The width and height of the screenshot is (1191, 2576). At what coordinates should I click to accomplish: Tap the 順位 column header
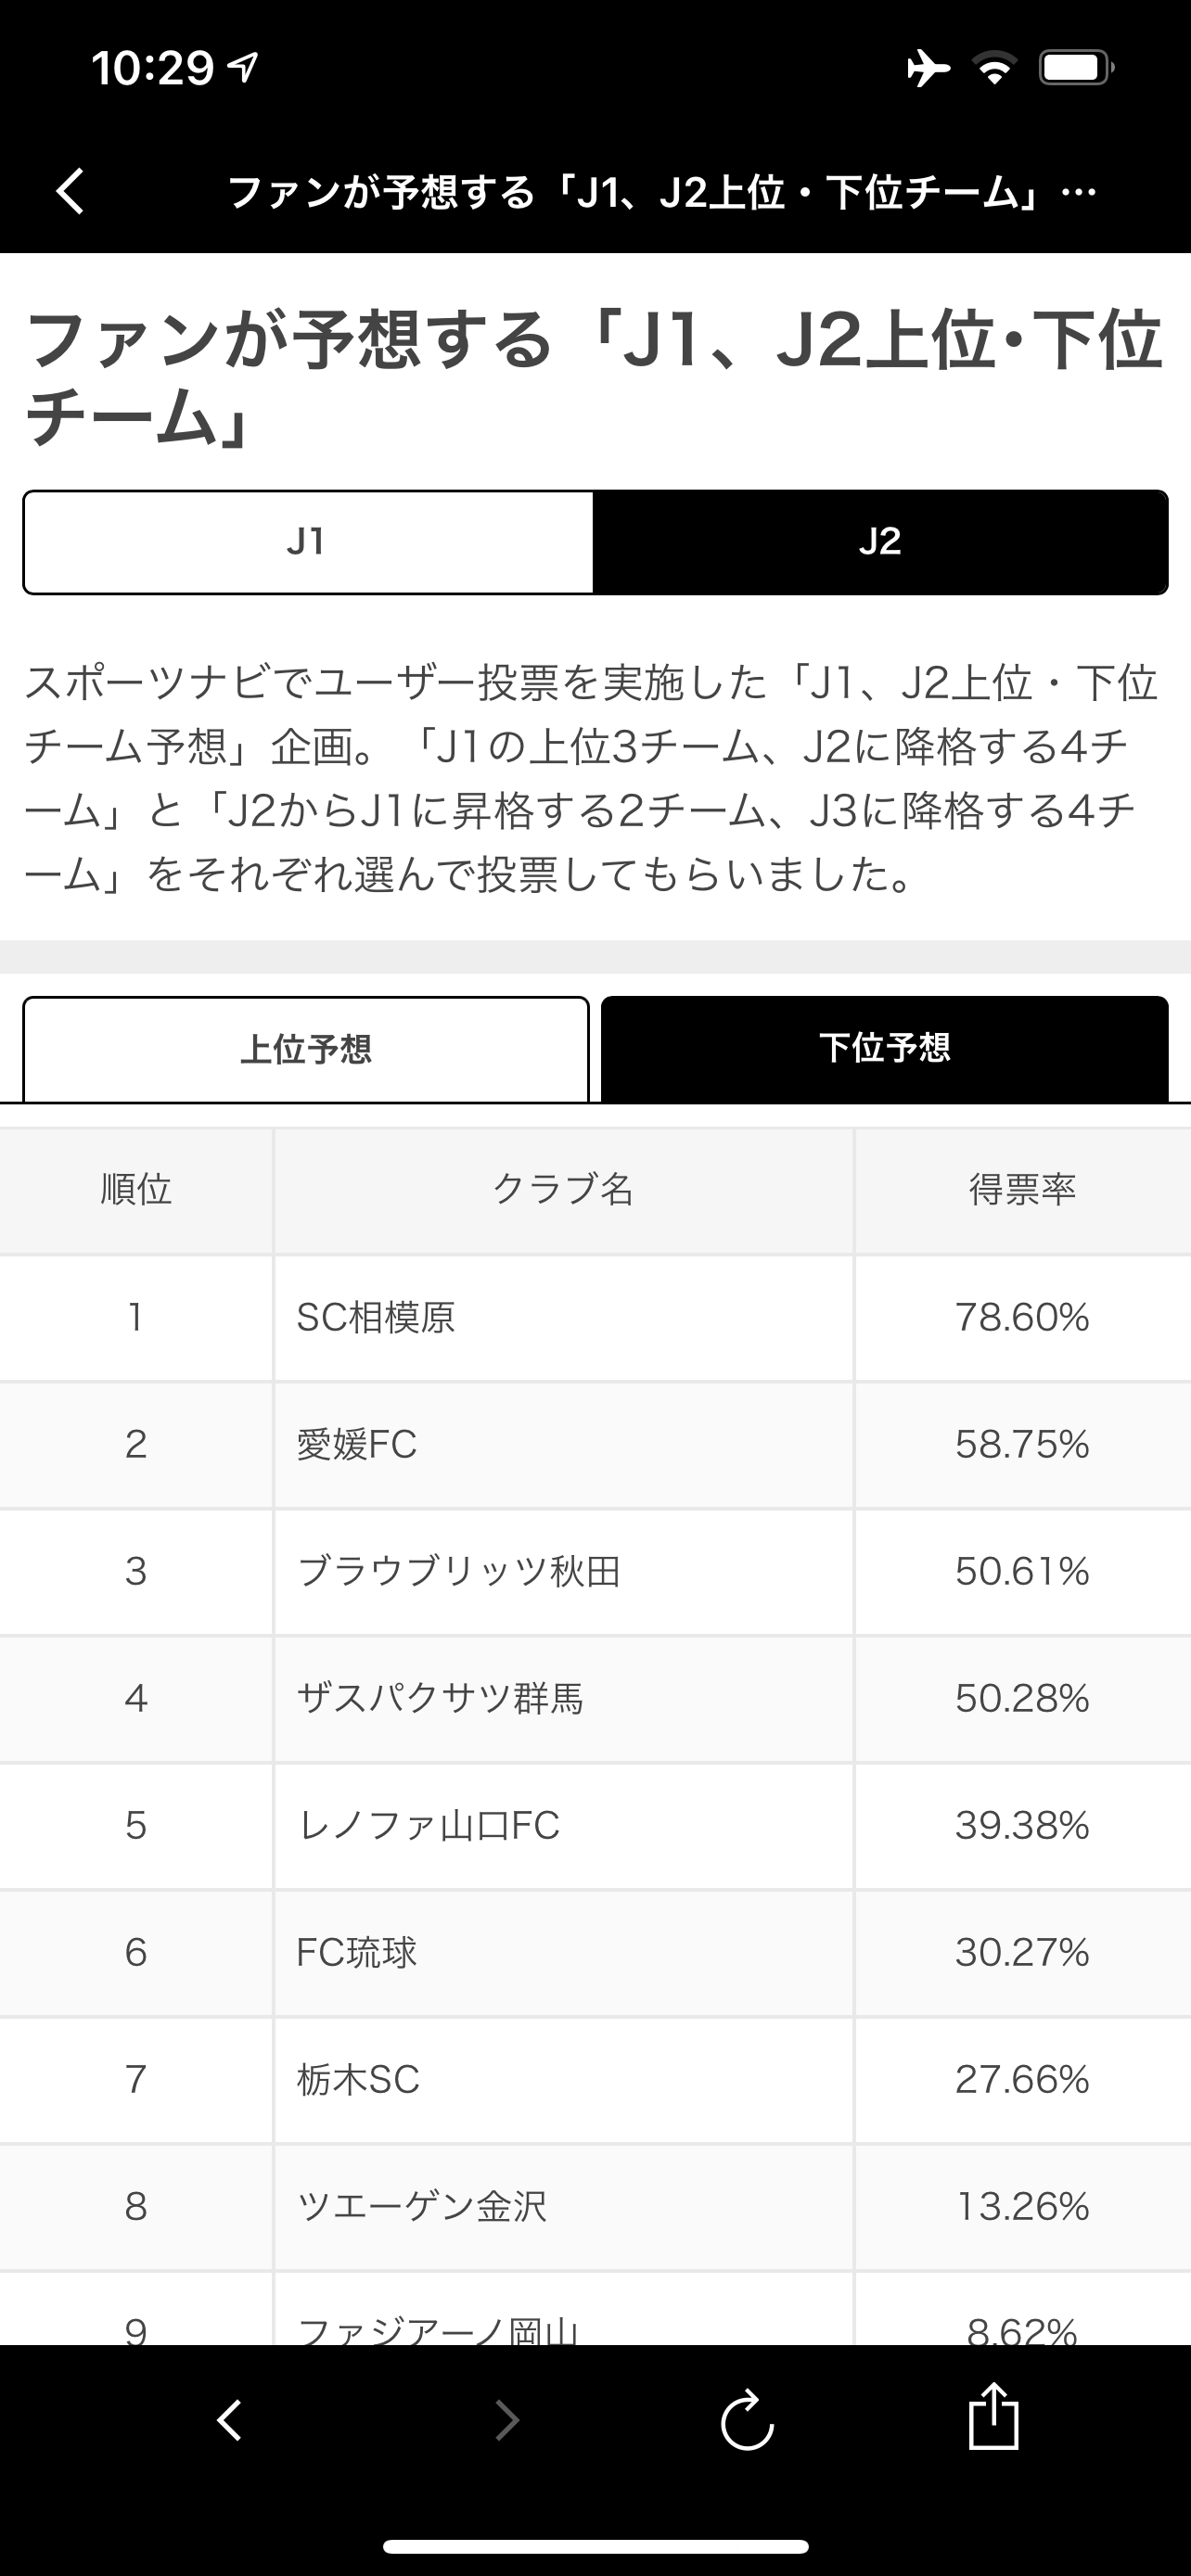[x=136, y=1190]
